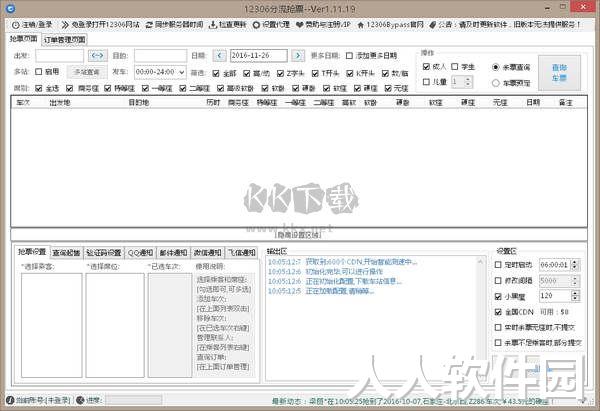Toggle the 二等座 second class seat checkbox
600x411 pixels.
(x=183, y=88)
